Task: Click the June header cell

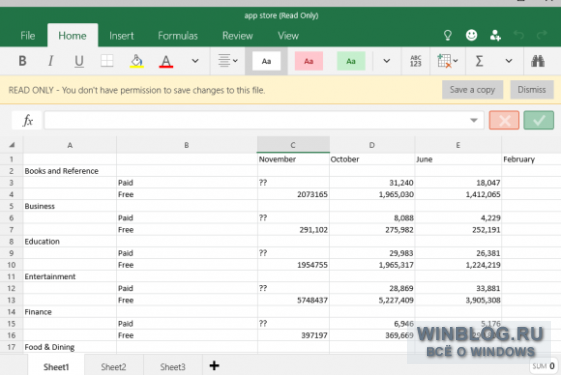Action: (x=458, y=159)
